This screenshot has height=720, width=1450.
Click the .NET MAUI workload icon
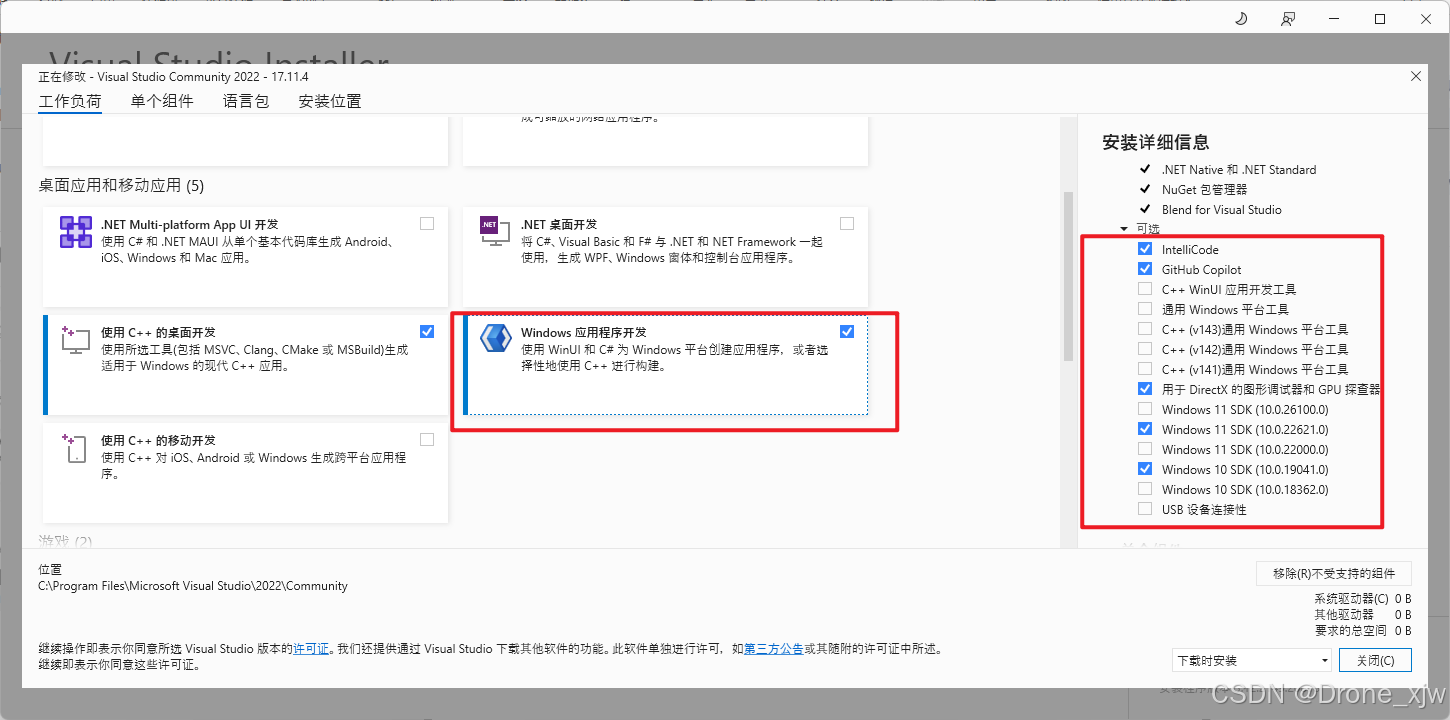coord(76,232)
